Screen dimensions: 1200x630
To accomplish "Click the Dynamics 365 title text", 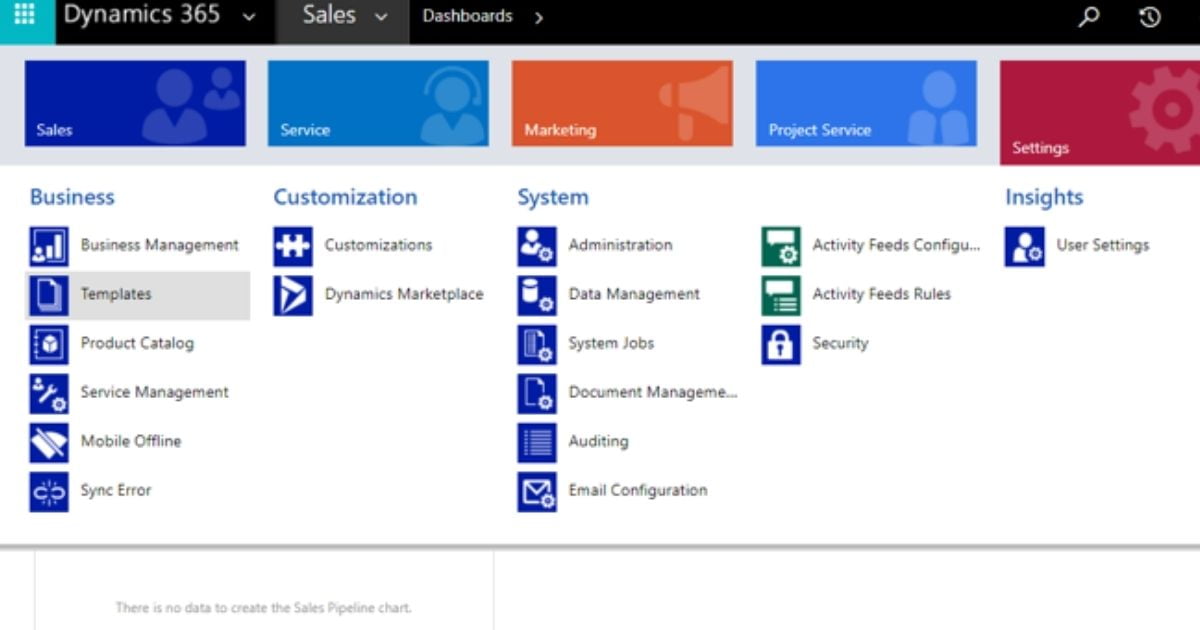I will point(142,16).
